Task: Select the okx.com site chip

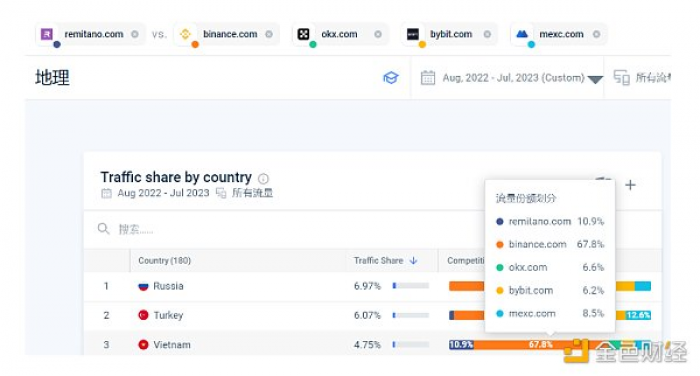Action: (x=340, y=34)
